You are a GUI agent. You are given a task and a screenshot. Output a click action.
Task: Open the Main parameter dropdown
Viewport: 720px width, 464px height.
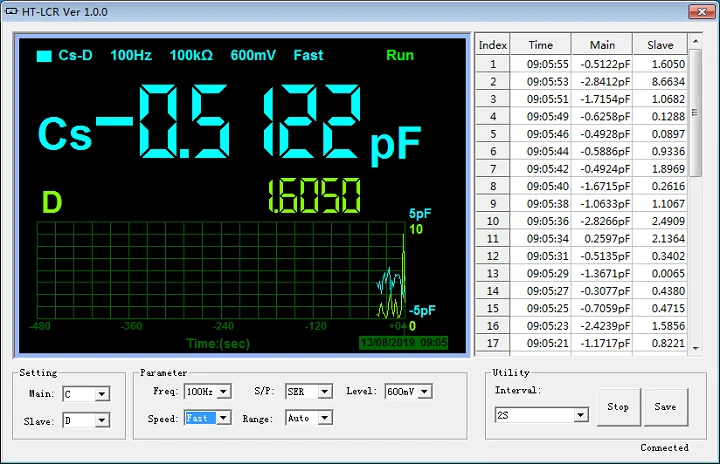[x=101, y=394]
